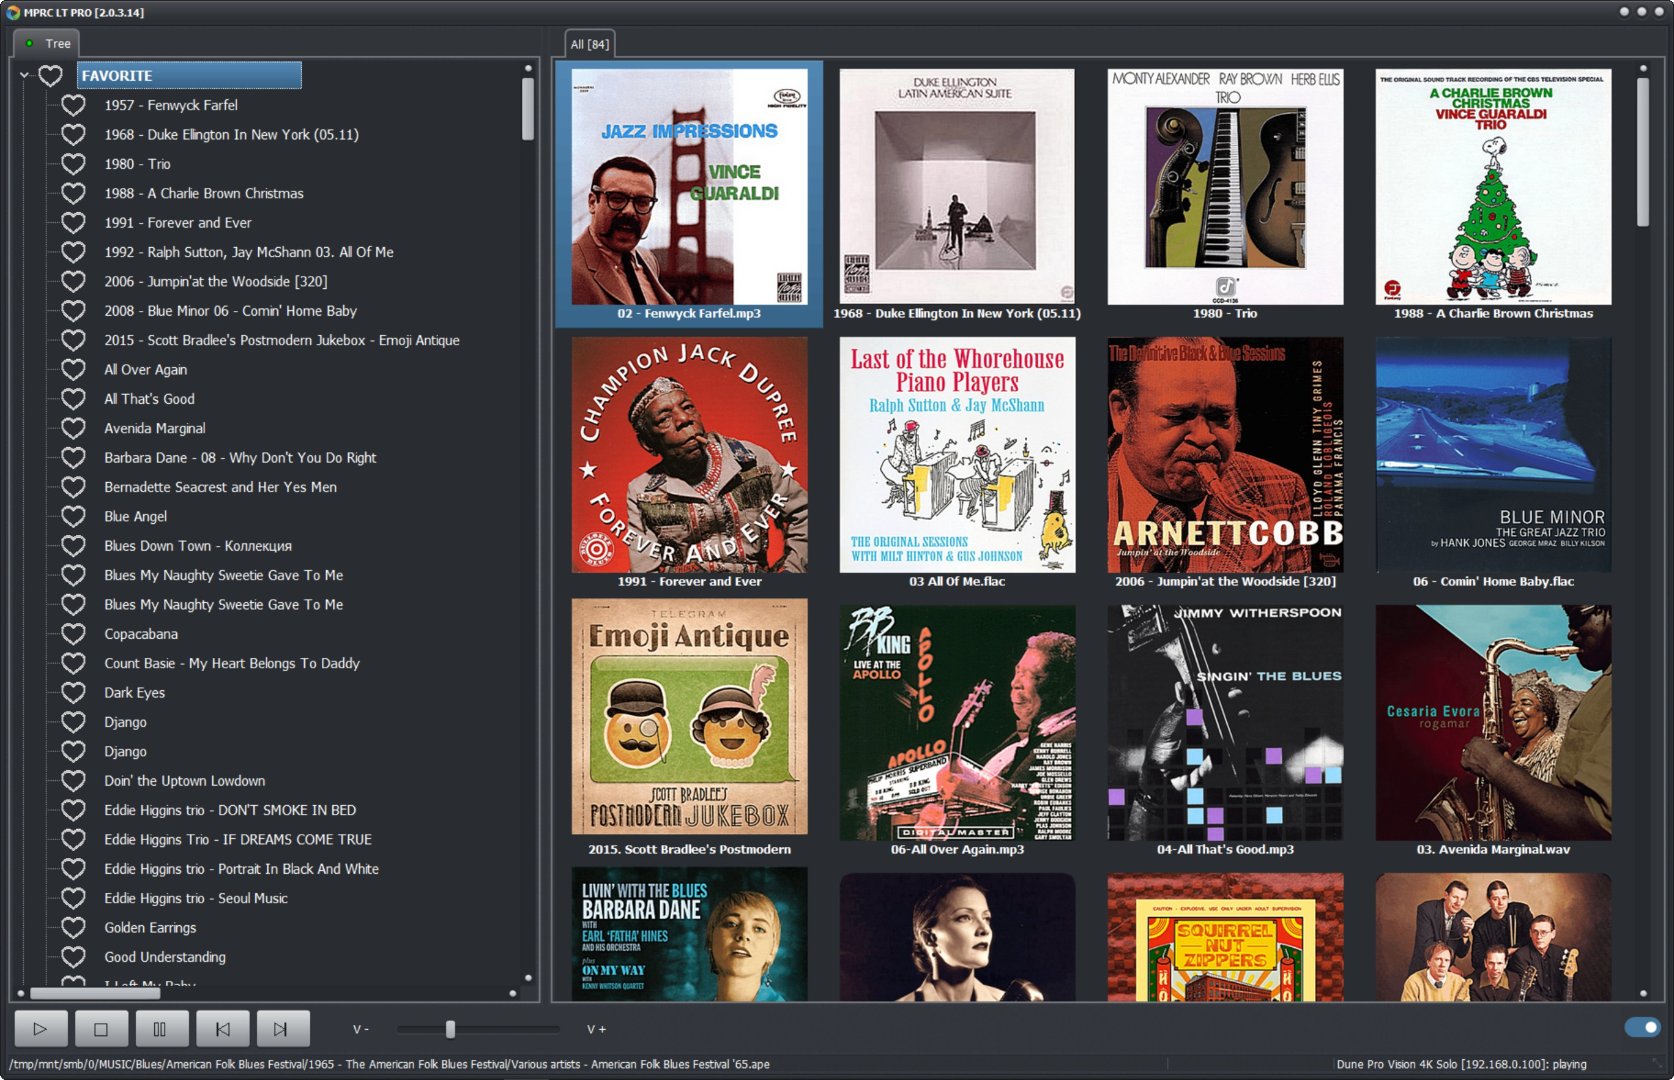
Task: Open Cesaria Evora Rogamar album cover
Action: pos(1494,723)
